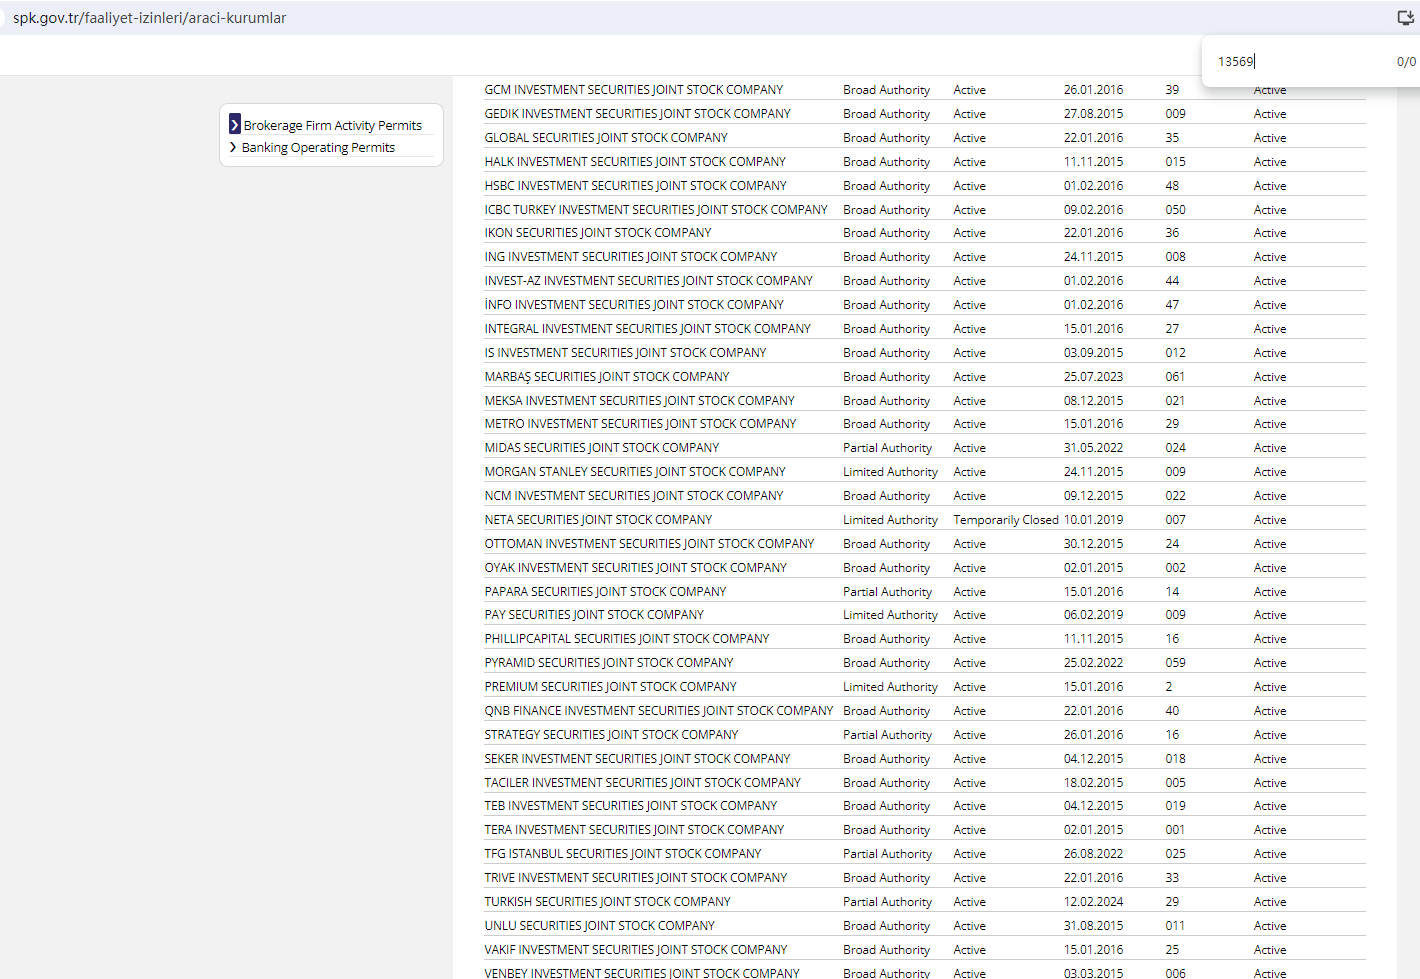This screenshot has width=1420, height=979.
Task: Click Partial Authority in PAPARA row
Action: coord(887,592)
